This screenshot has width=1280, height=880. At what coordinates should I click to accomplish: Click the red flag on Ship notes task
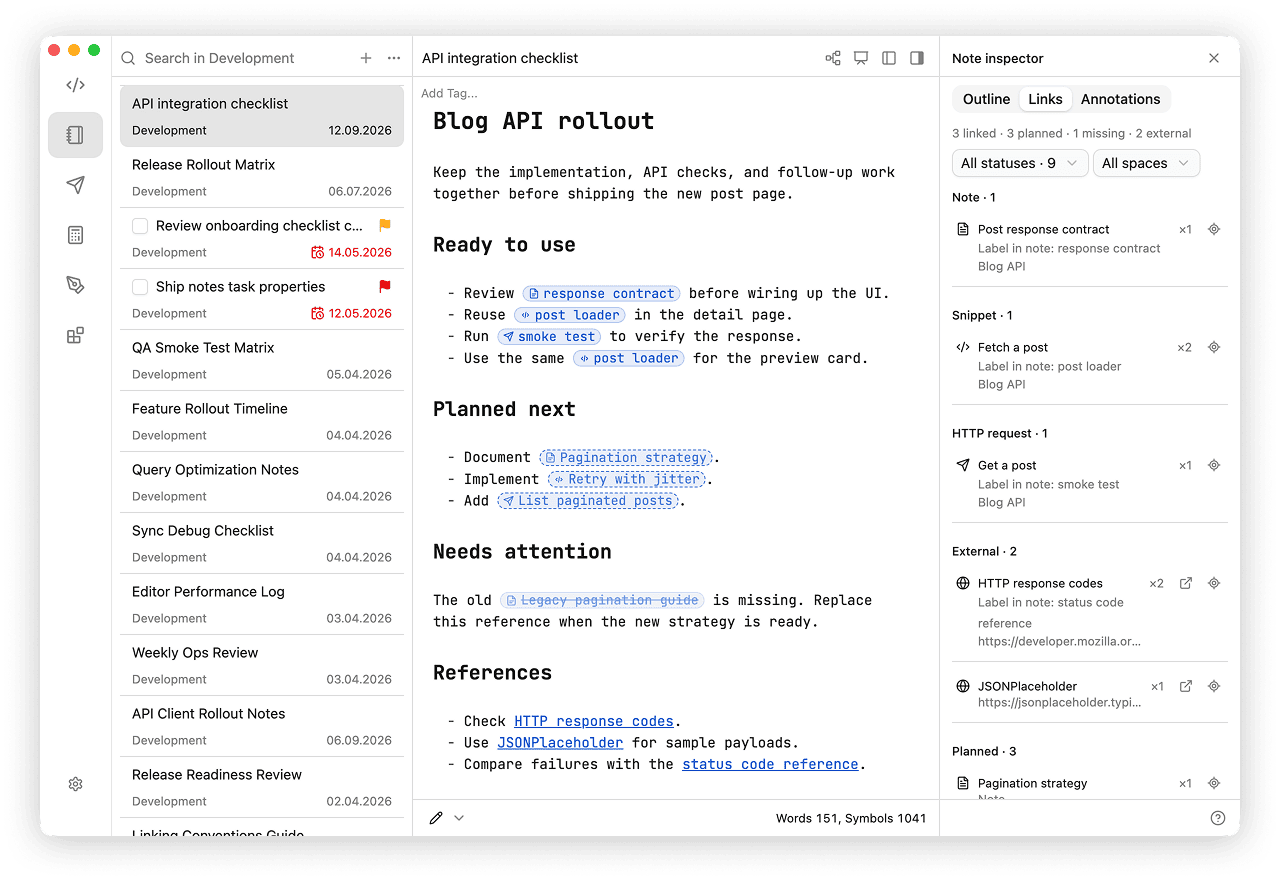pos(385,287)
